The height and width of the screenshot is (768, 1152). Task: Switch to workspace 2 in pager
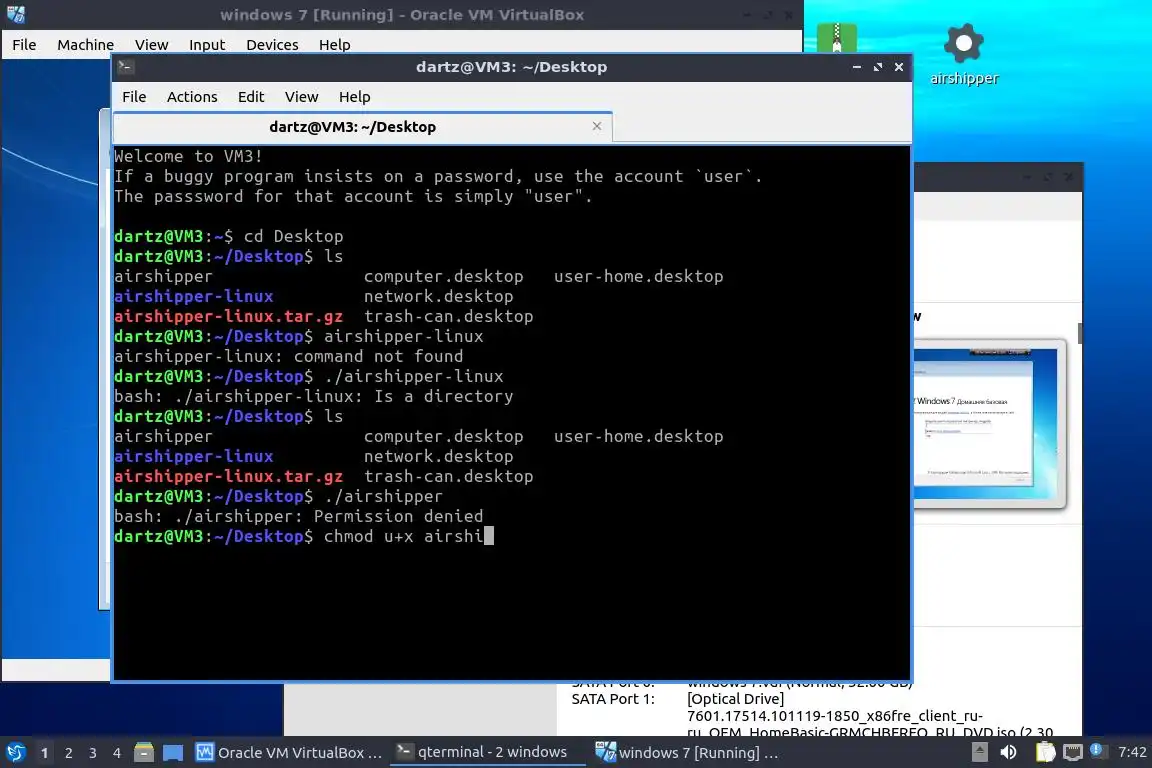tap(68, 753)
